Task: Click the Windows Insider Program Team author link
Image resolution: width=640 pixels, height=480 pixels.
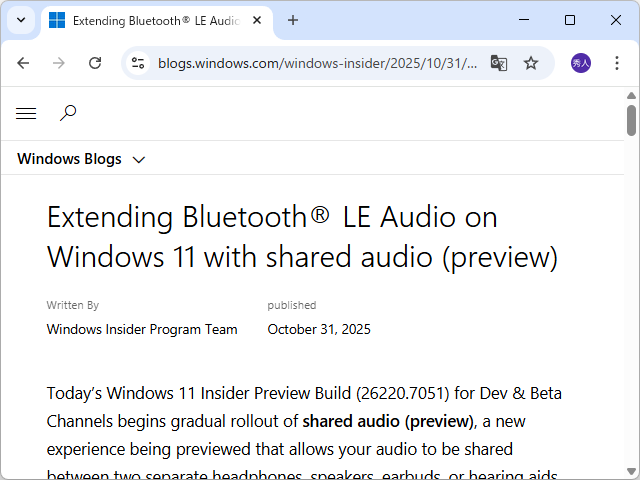Action: click(142, 329)
